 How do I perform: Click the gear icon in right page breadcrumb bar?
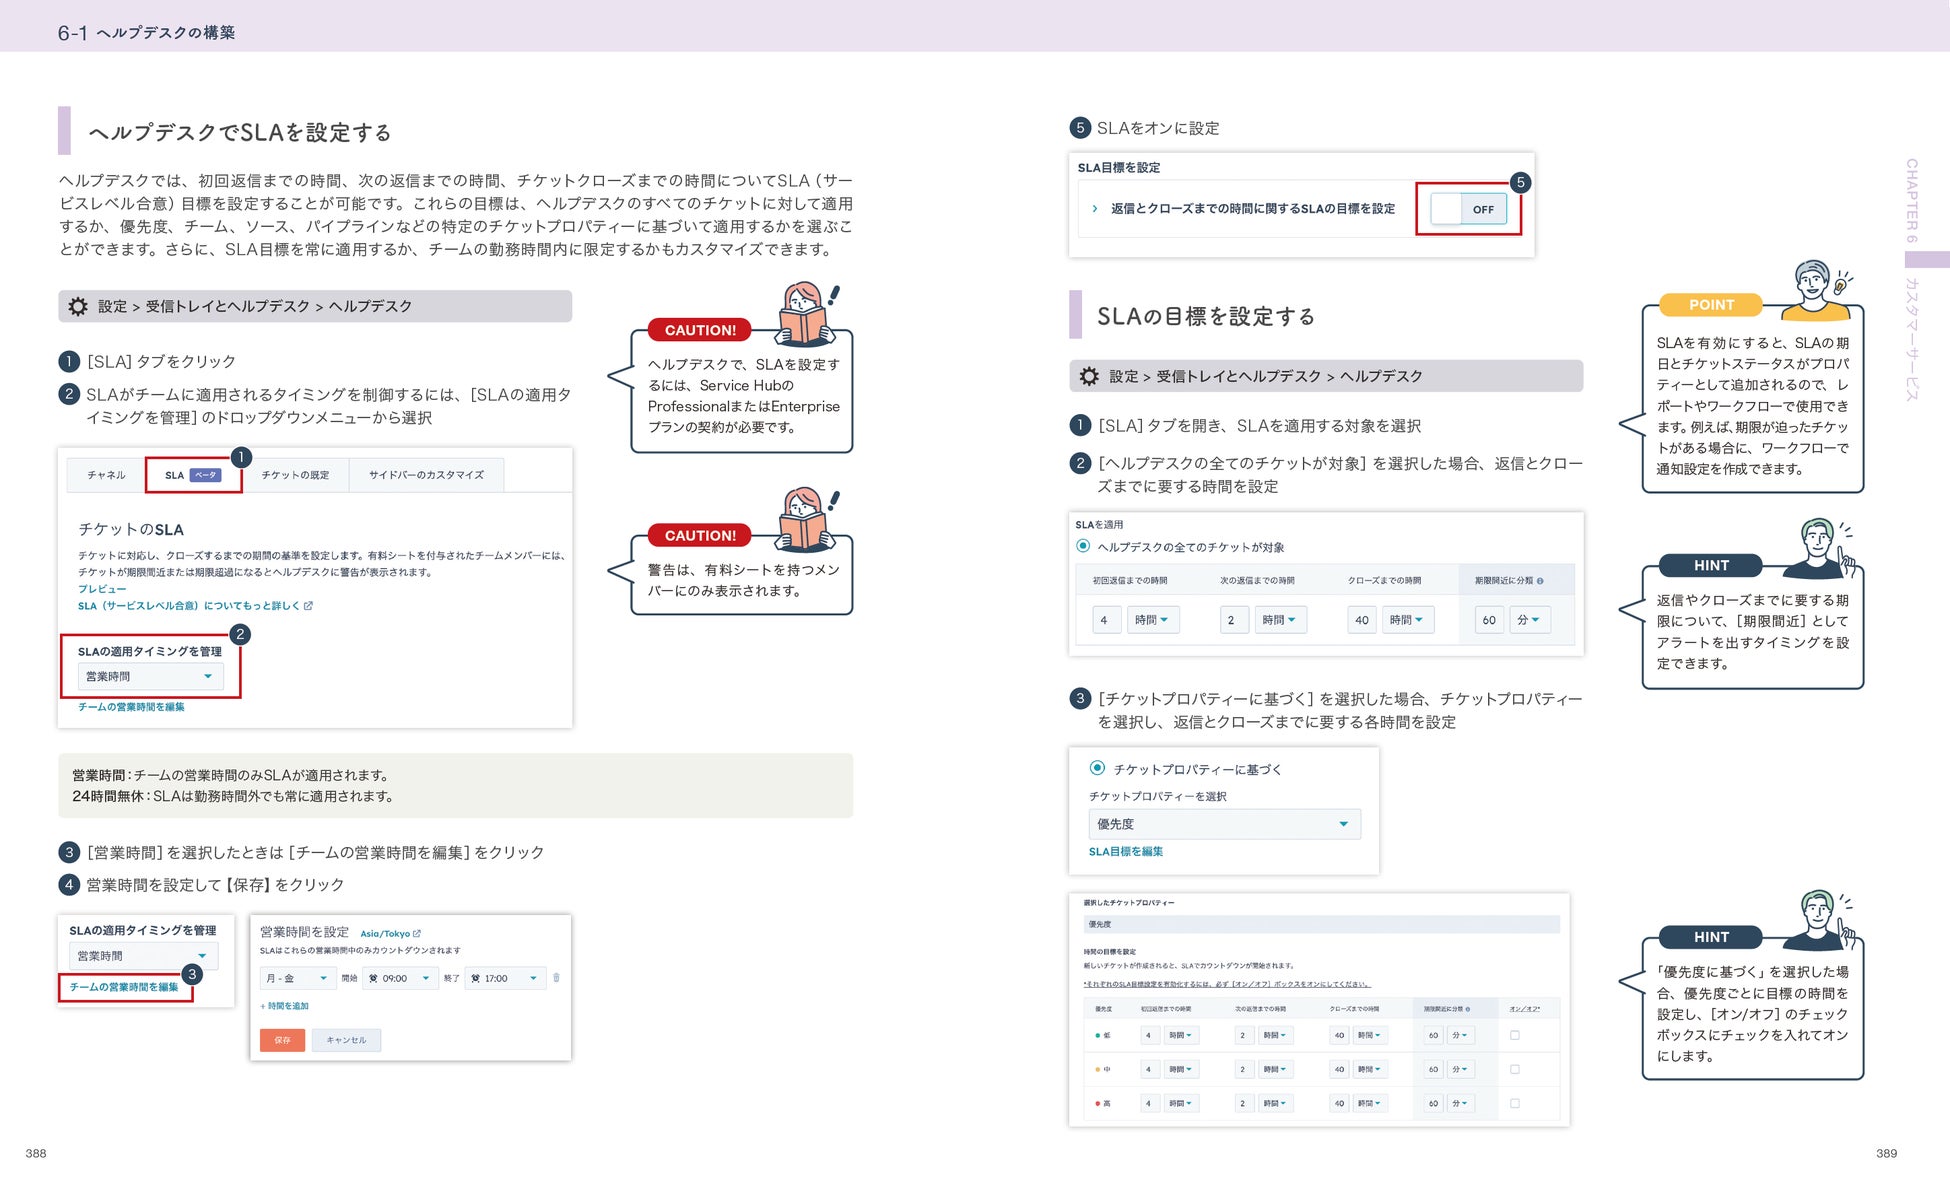coord(1089,377)
